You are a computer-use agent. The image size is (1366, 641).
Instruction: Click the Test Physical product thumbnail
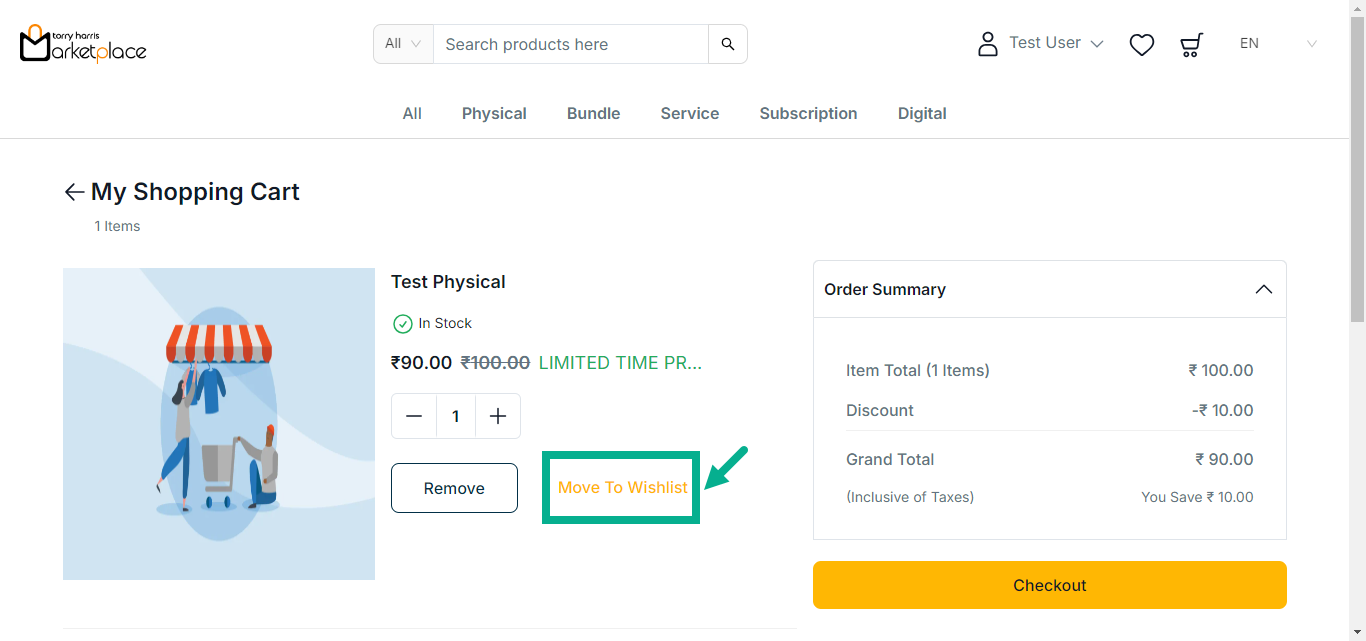(219, 424)
